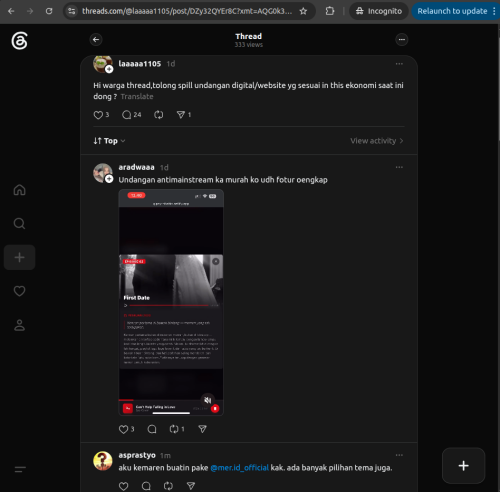Image resolution: width=500 pixels, height=492 pixels.
Task: Open the @mer.id_official mention link
Action: click(x=239, y=468)
